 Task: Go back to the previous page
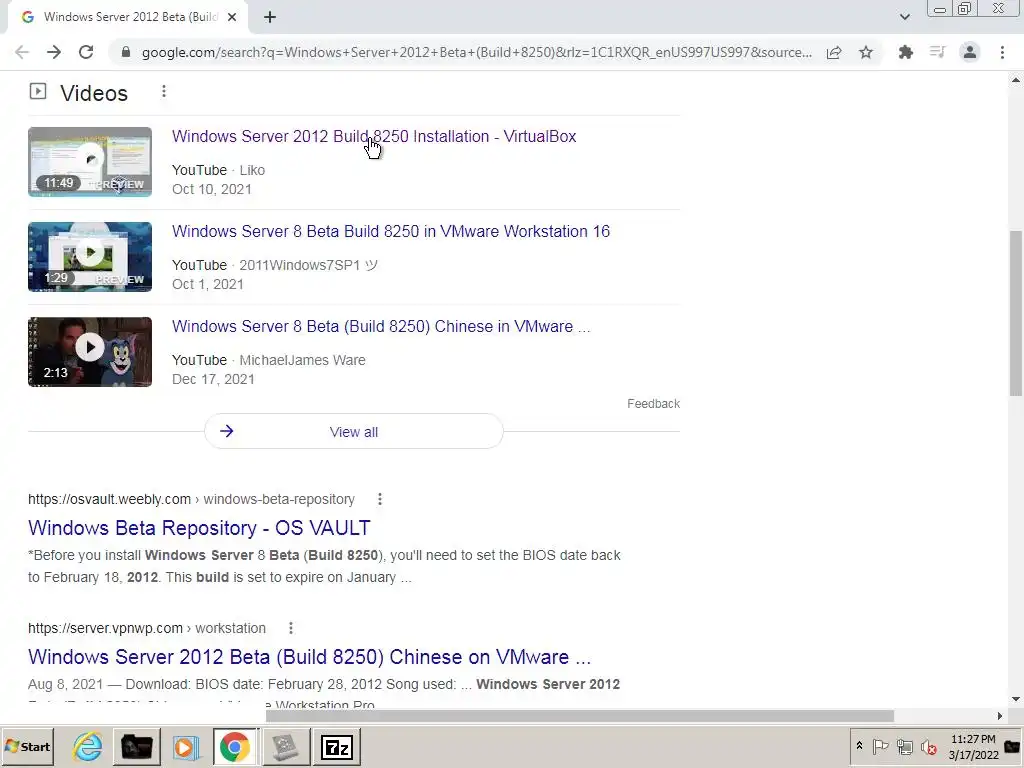point(22,52)
